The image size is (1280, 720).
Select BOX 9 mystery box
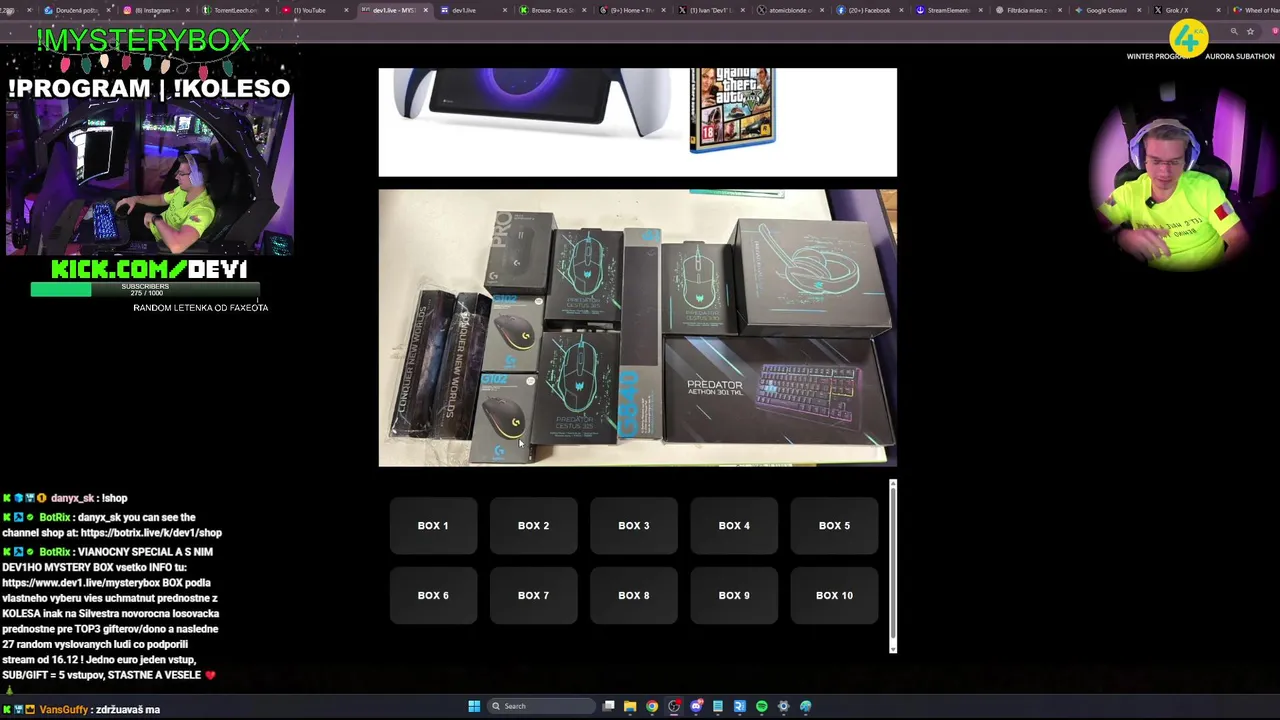(734, 596)
